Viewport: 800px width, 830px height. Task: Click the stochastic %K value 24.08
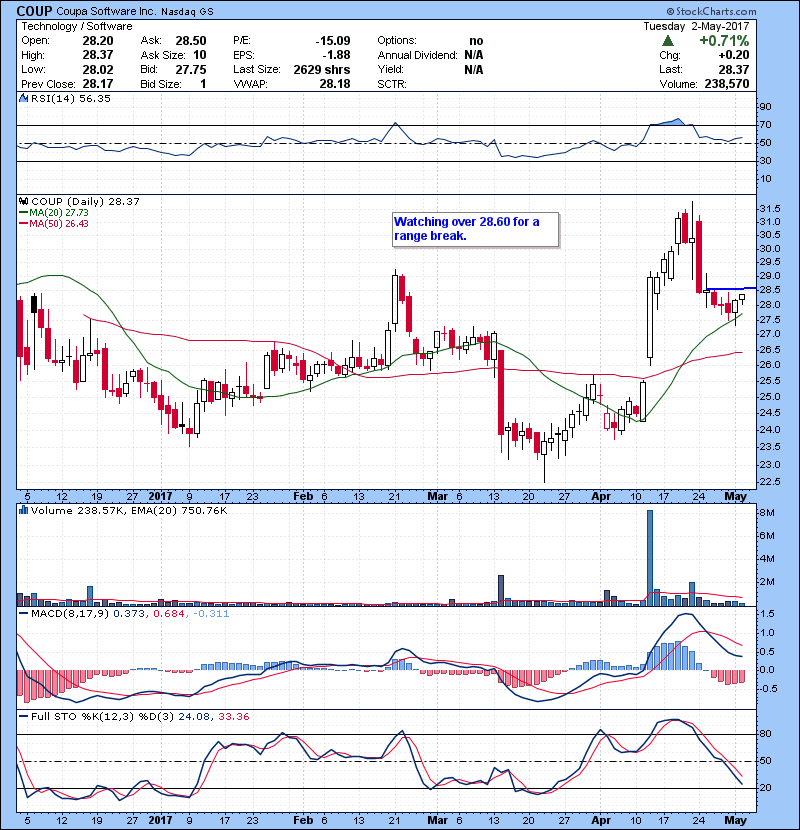[194, 717]
